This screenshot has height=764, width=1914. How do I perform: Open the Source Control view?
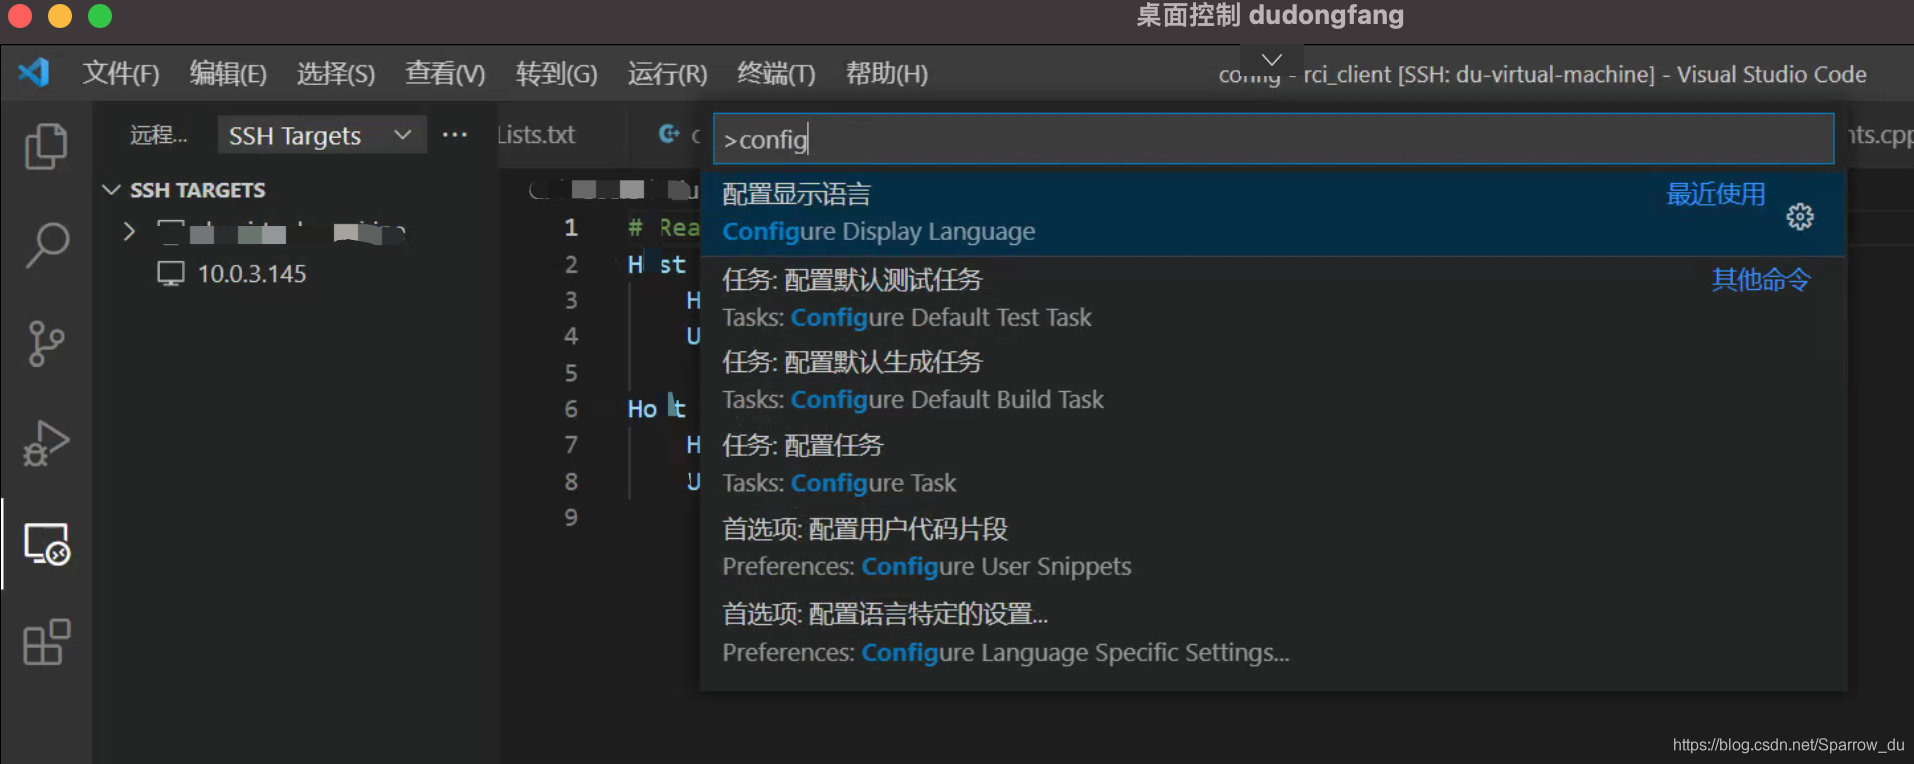click(x=46, y=343)
